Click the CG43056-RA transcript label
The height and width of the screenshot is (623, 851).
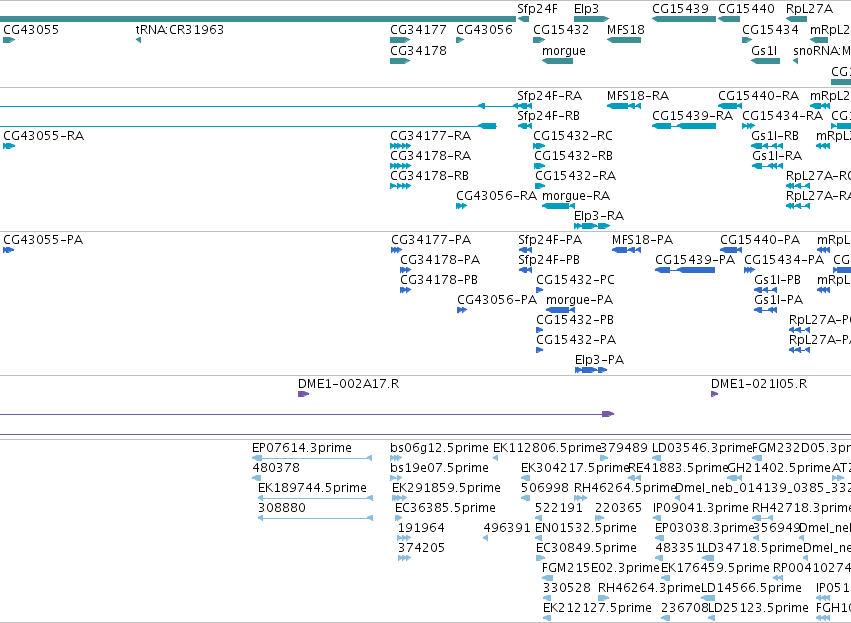pos(496,196)
